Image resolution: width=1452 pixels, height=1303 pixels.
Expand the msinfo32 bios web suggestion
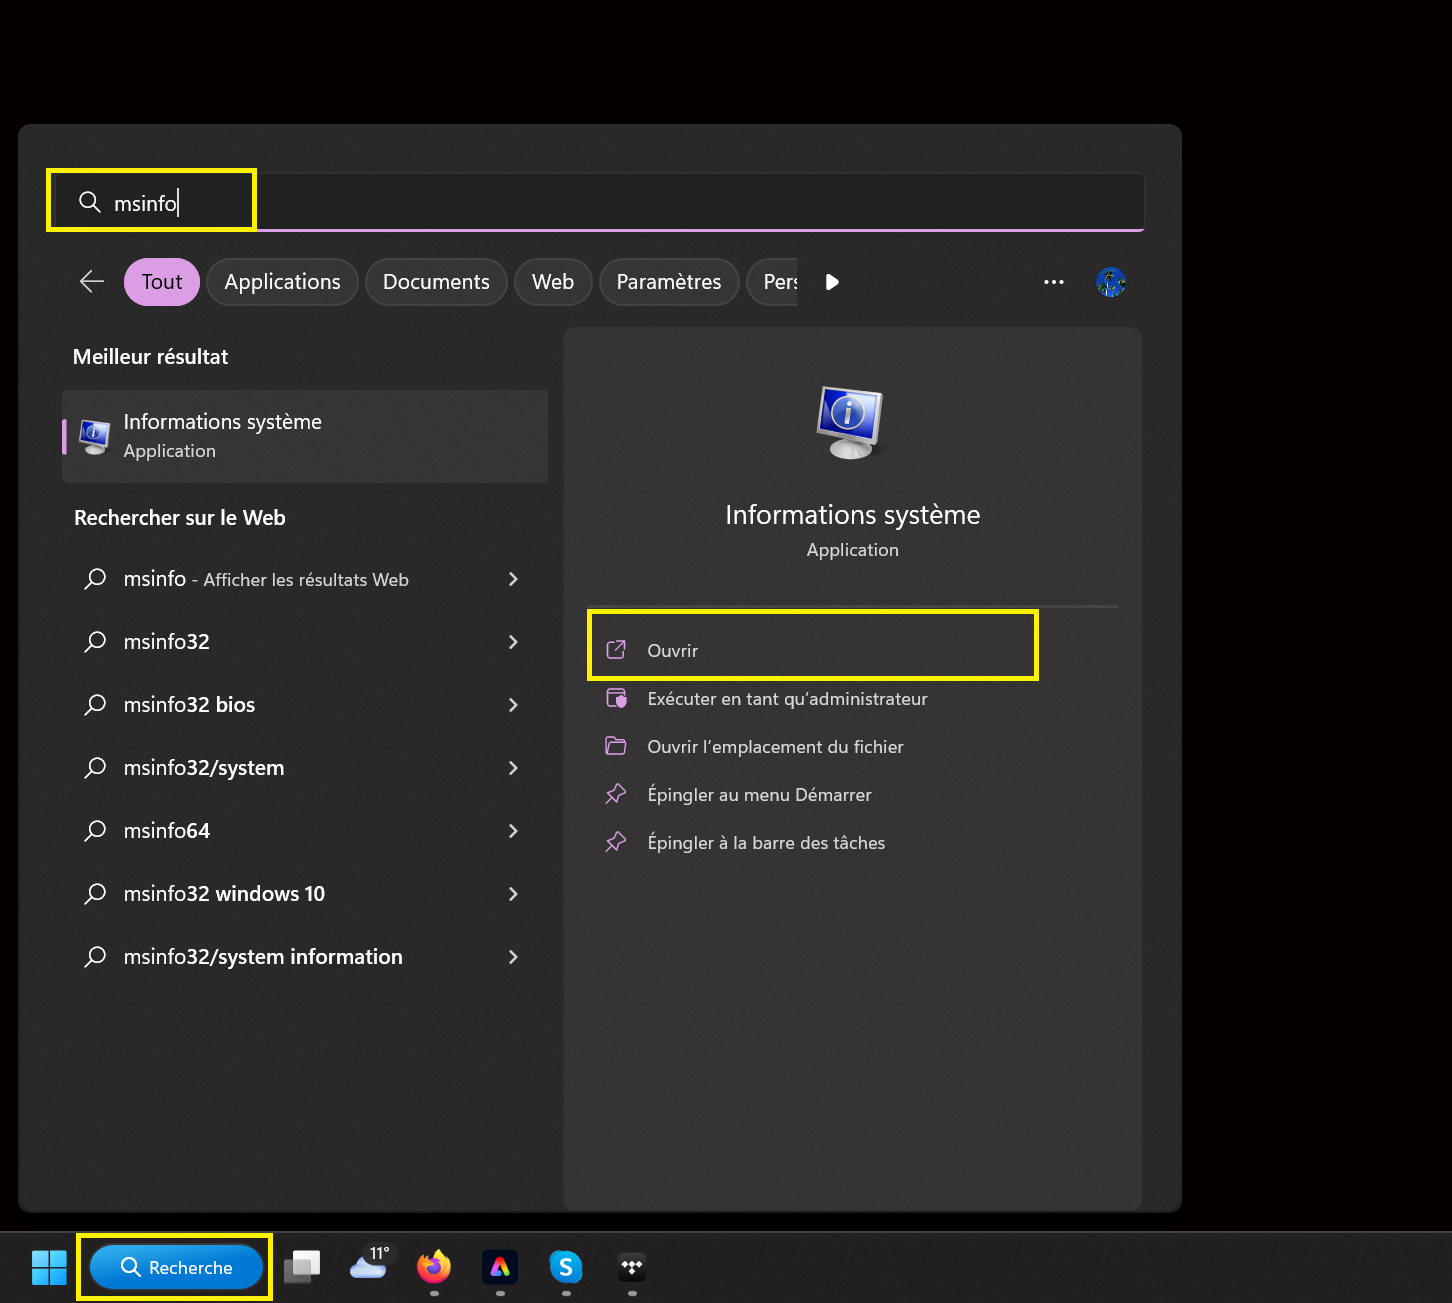[513, 705]
